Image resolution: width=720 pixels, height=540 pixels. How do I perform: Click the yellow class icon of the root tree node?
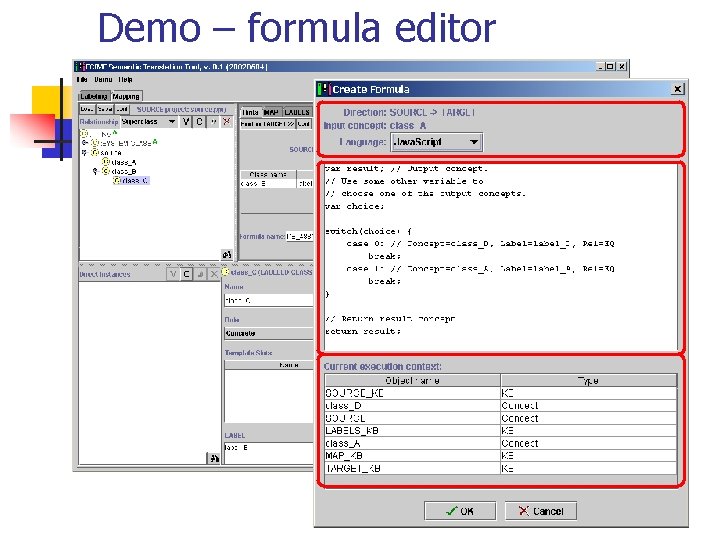(84, 134)
